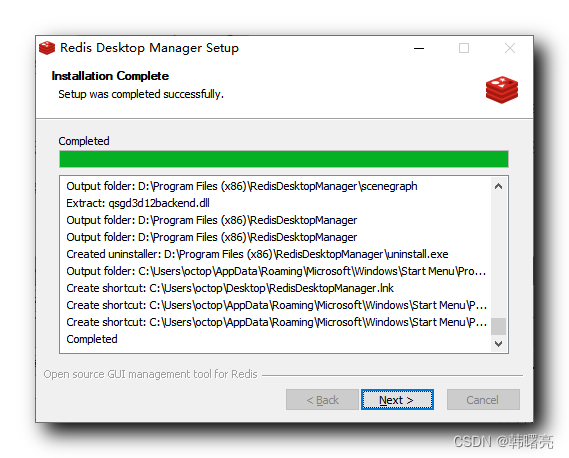Select the 'Extract: qsgd3d12backend.dll' log line
Viewport: 569px width, 458px height.
coord(138,203)
